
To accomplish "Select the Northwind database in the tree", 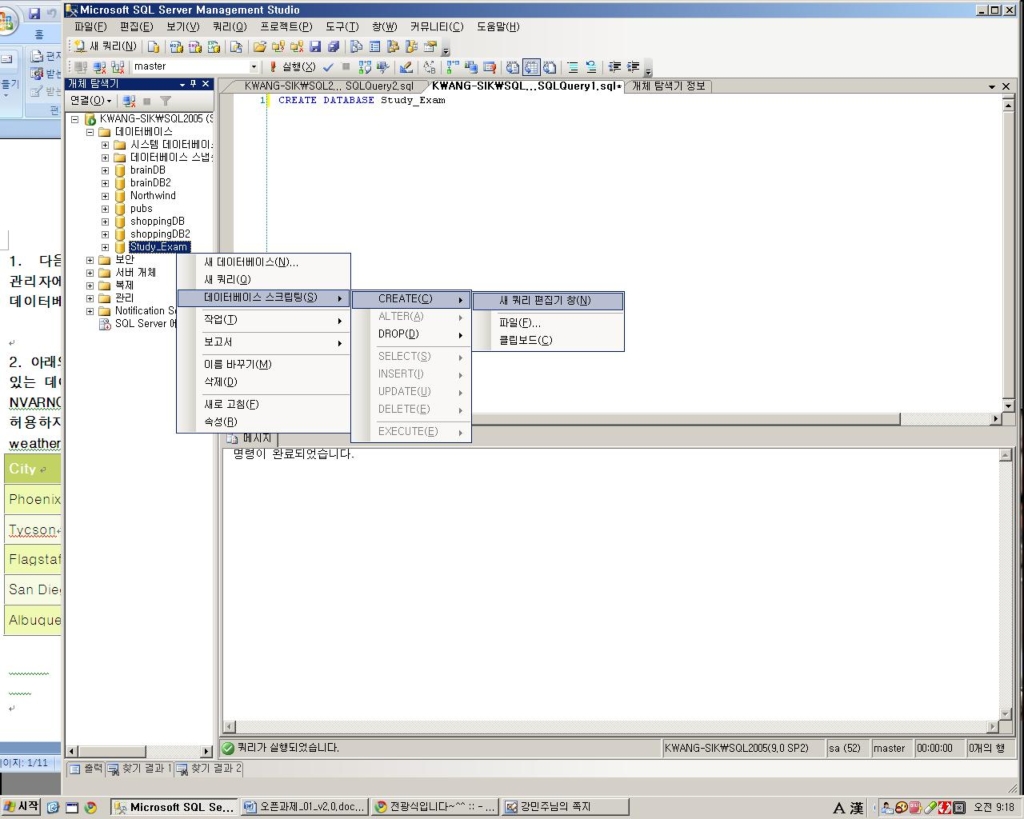I will click(x=153, y=196).
